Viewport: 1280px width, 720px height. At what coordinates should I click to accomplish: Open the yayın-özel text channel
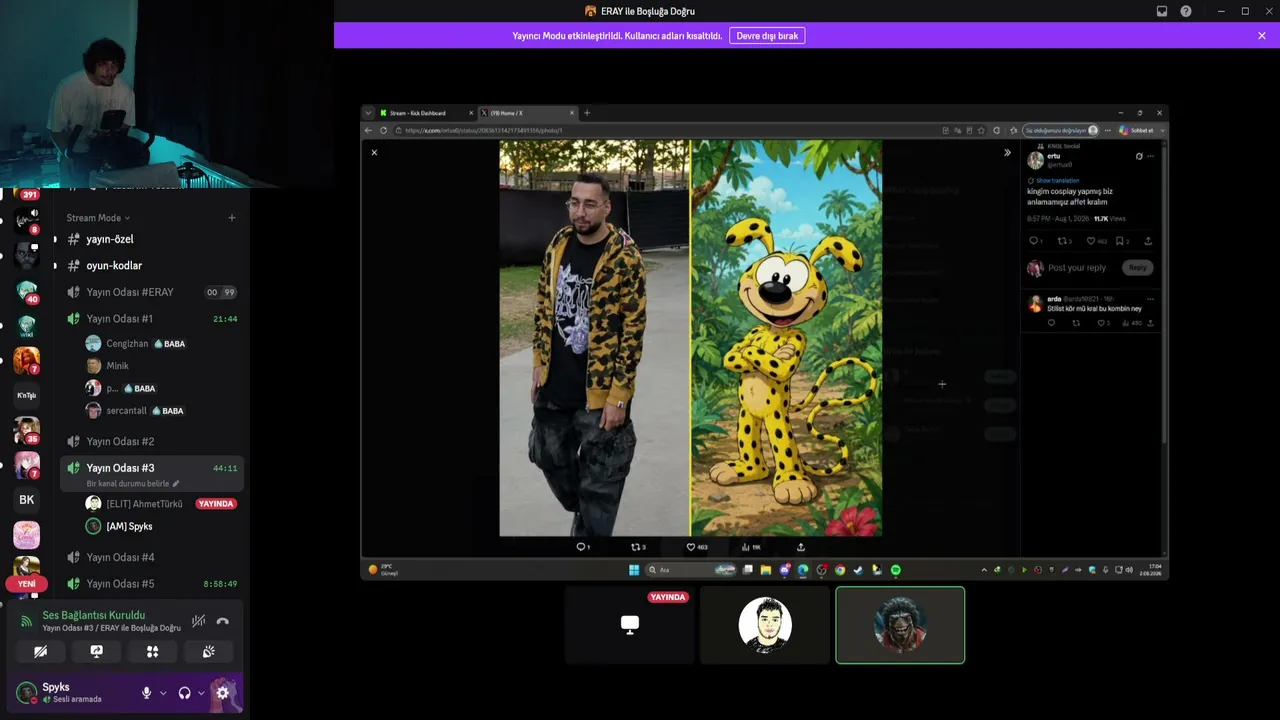click(x=150, y=240)
